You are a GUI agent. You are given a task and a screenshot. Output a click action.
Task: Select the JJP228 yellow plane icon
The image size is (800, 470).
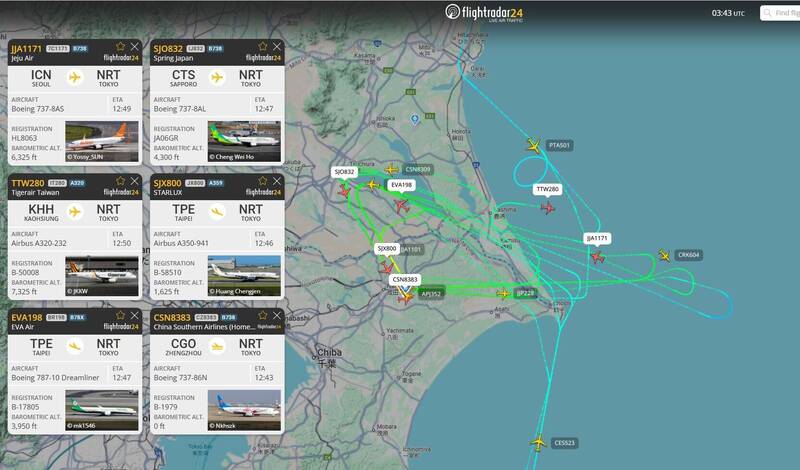tap(504, 293)
